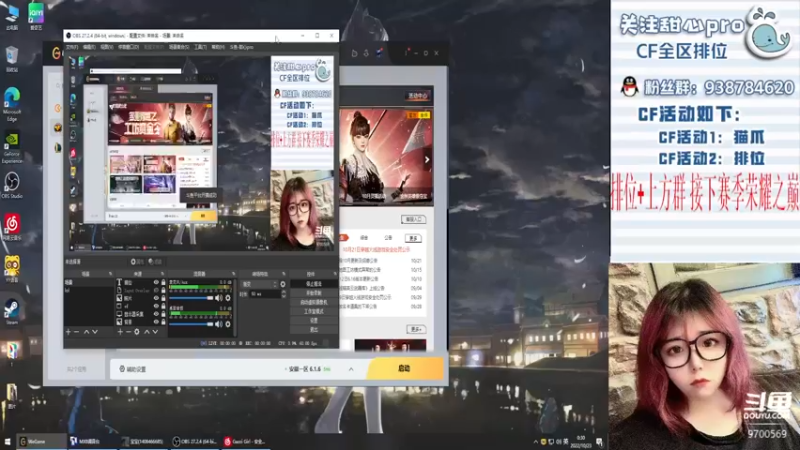The width and height of the screenshot is (800, 450).
Task: Open source Filters button above docks
Action: click(x=155, y=262)
